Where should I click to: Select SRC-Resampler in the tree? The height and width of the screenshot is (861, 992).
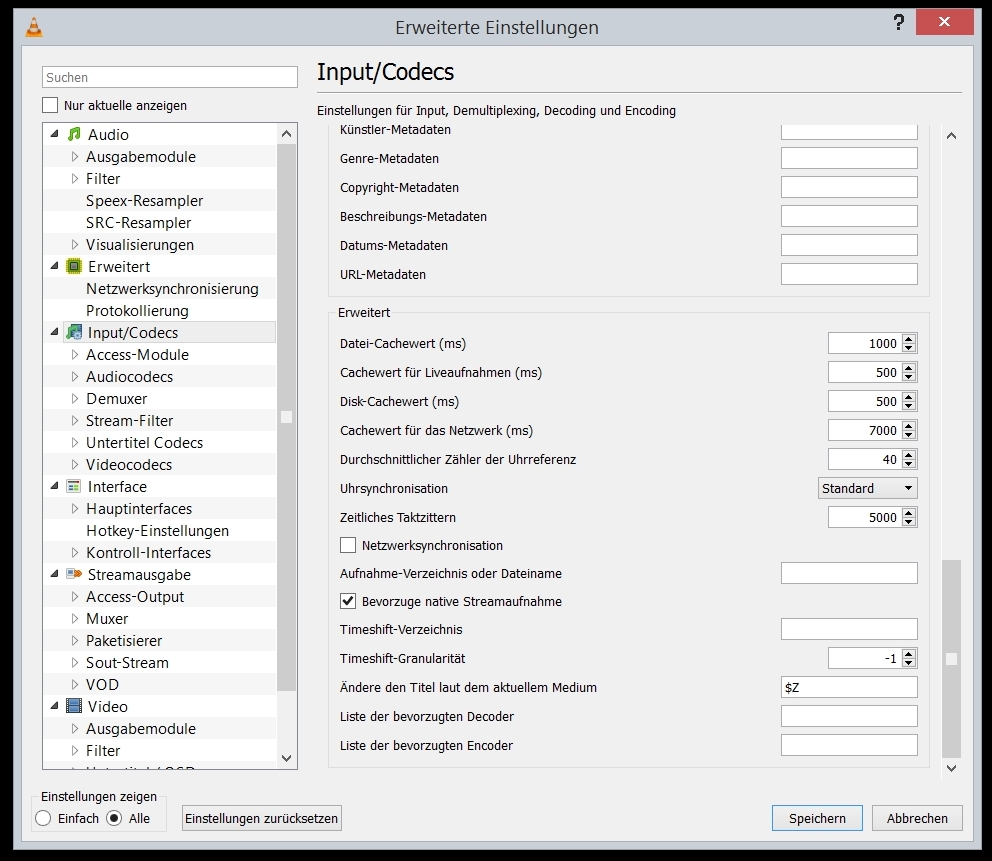[x=139, y=223]
